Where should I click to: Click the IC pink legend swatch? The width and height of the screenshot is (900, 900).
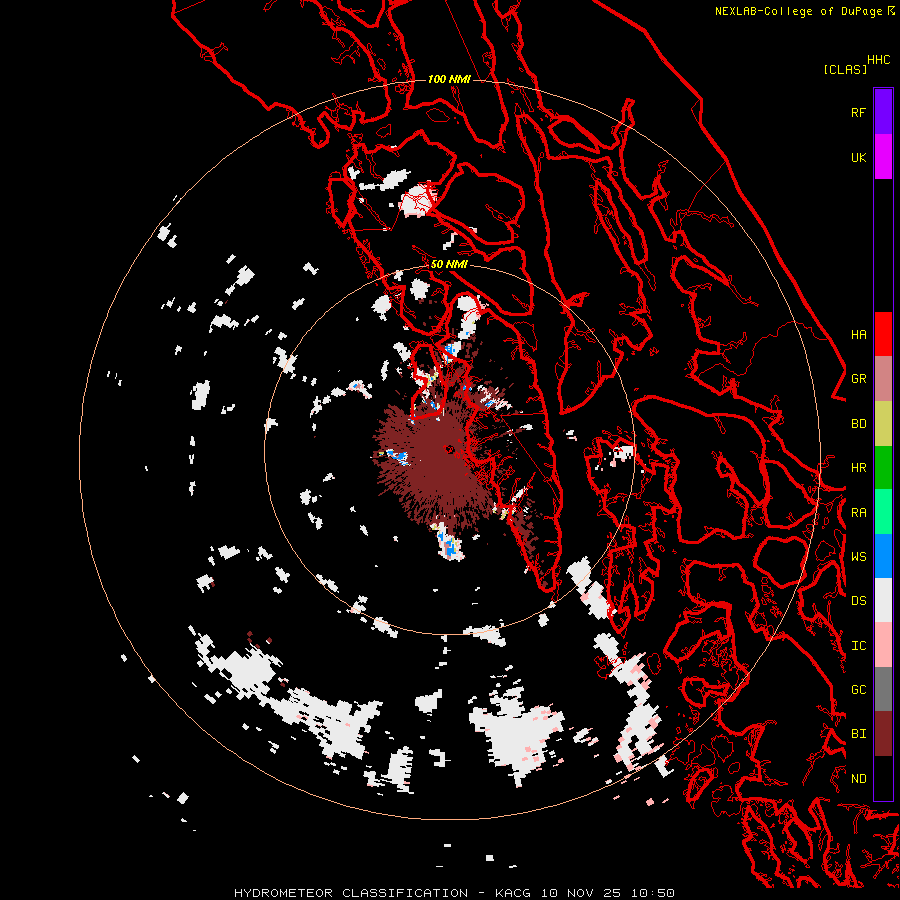[883, 645]
